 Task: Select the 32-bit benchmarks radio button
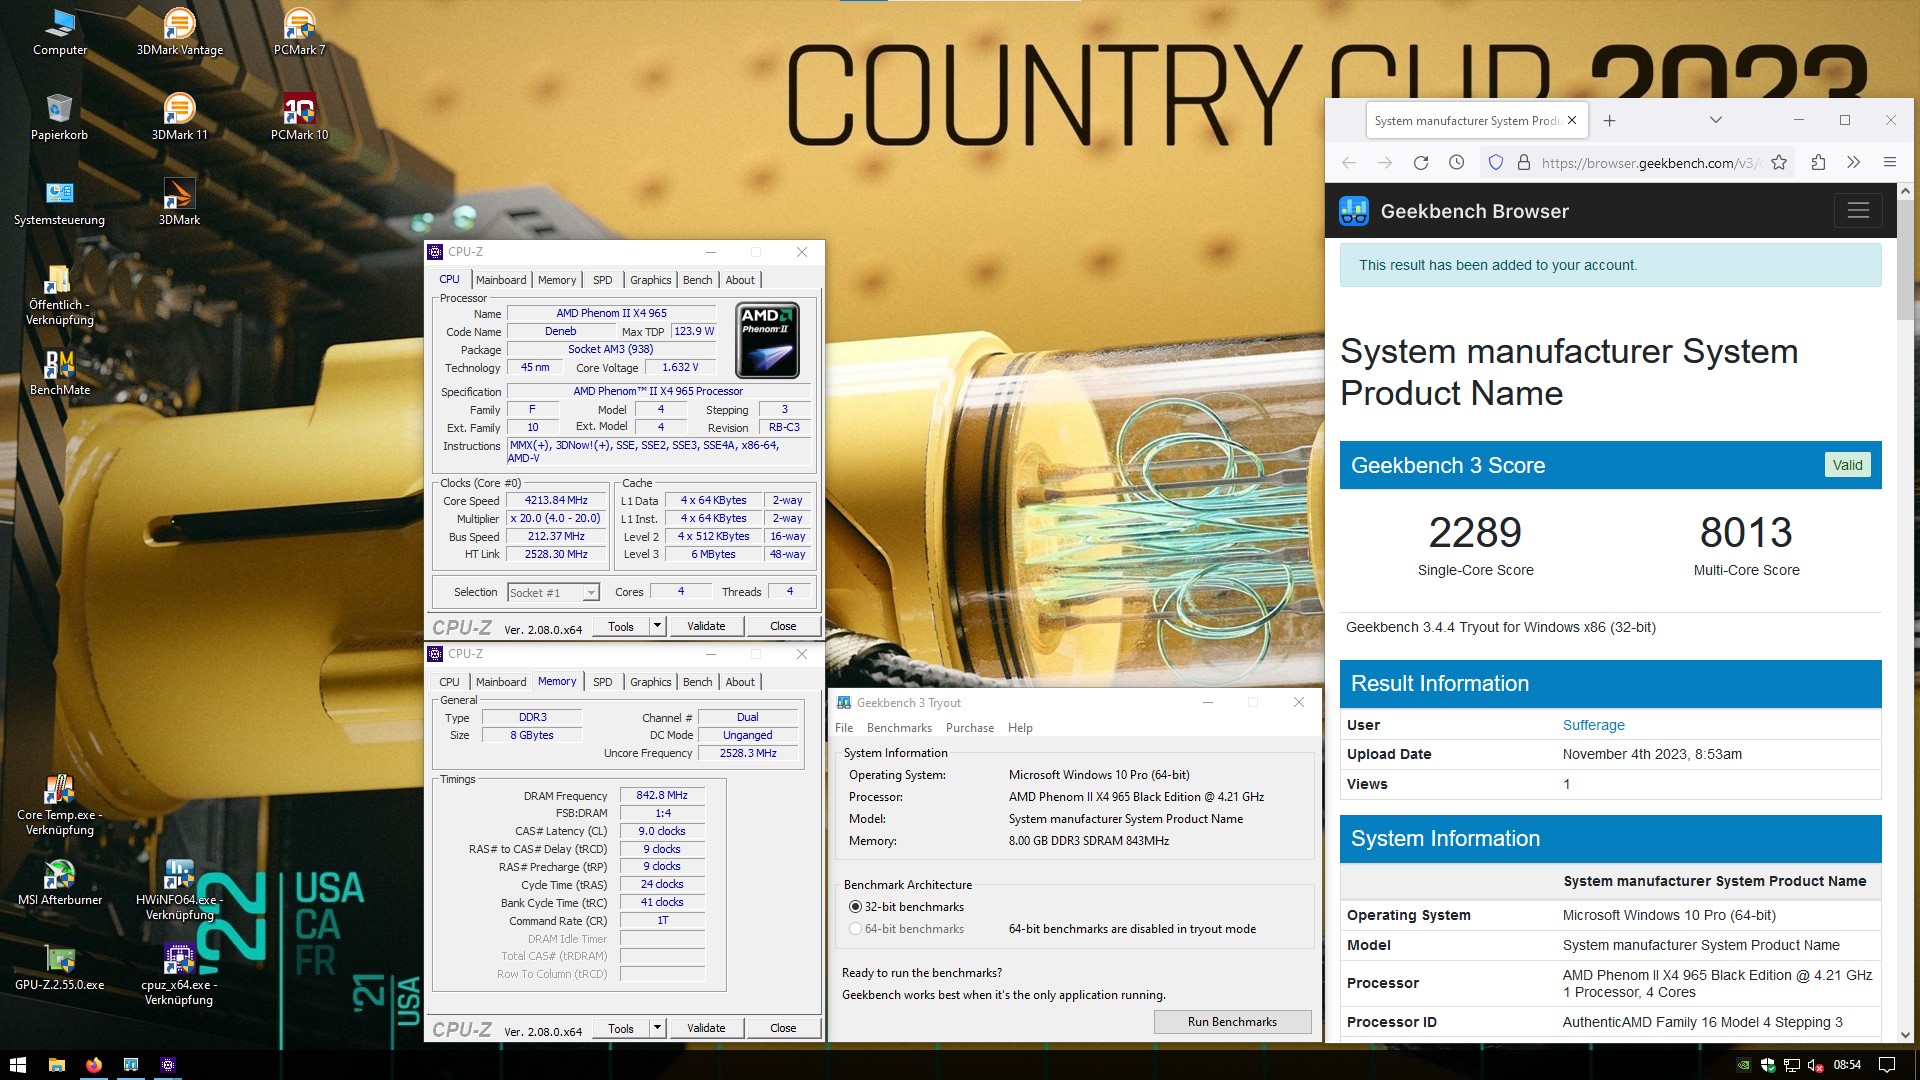click(x=855, y=907)
